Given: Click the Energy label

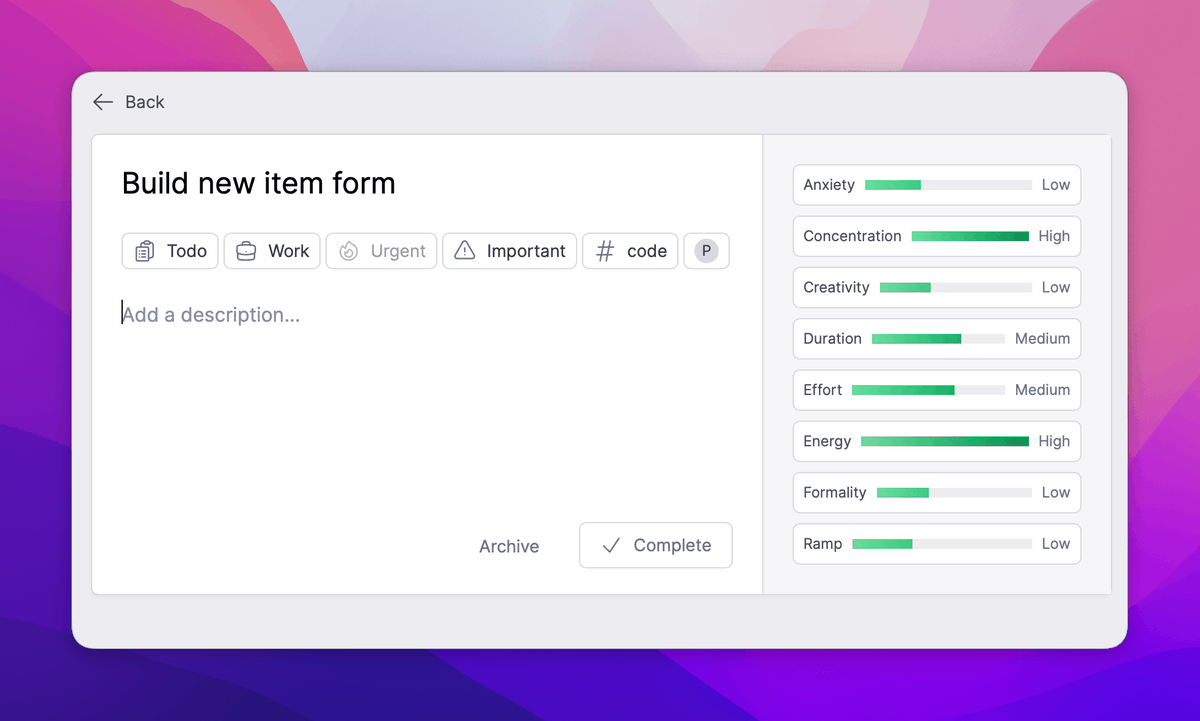Looking at the screenshot, I should coord(827,441).
